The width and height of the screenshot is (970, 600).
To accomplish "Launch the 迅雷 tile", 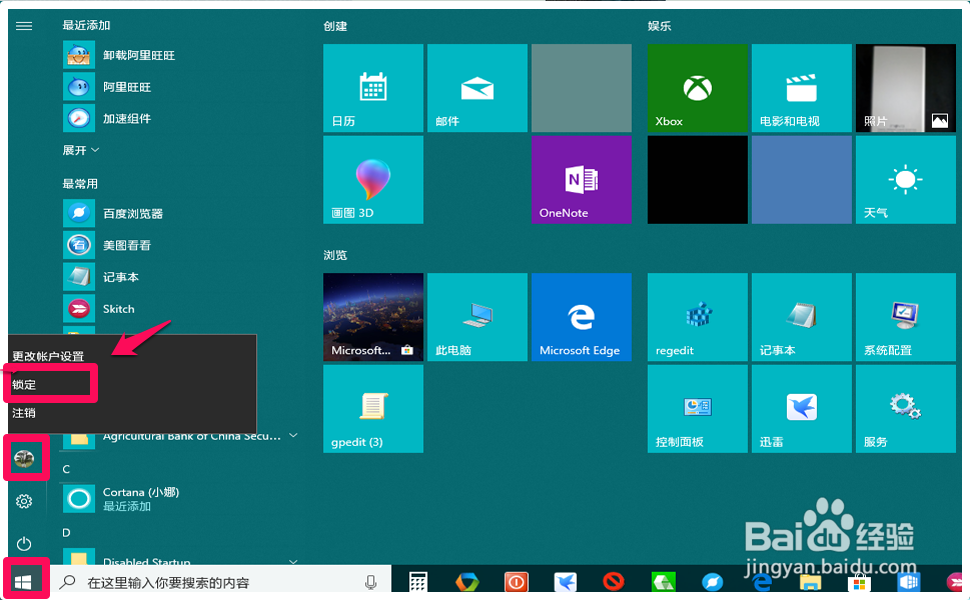I will point(801,408).
